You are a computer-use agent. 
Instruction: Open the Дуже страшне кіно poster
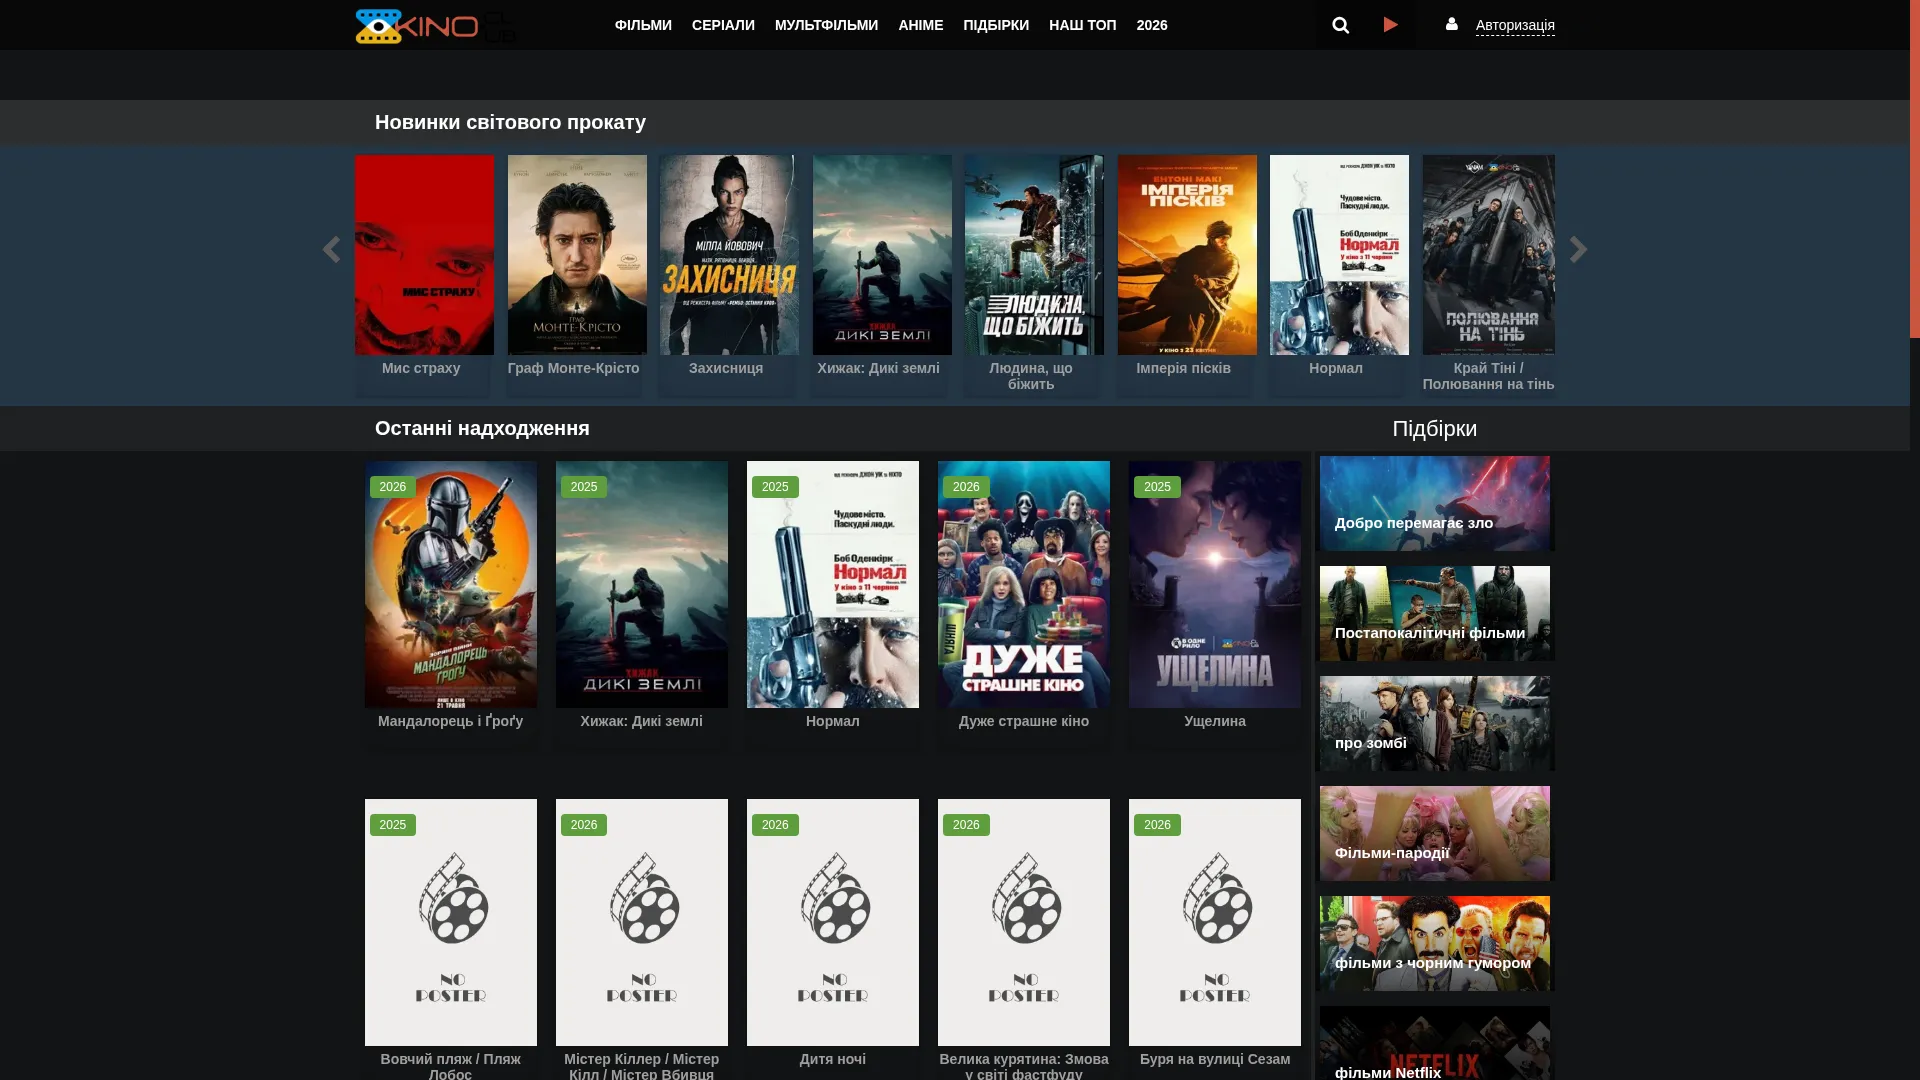tap(1024, 584)
